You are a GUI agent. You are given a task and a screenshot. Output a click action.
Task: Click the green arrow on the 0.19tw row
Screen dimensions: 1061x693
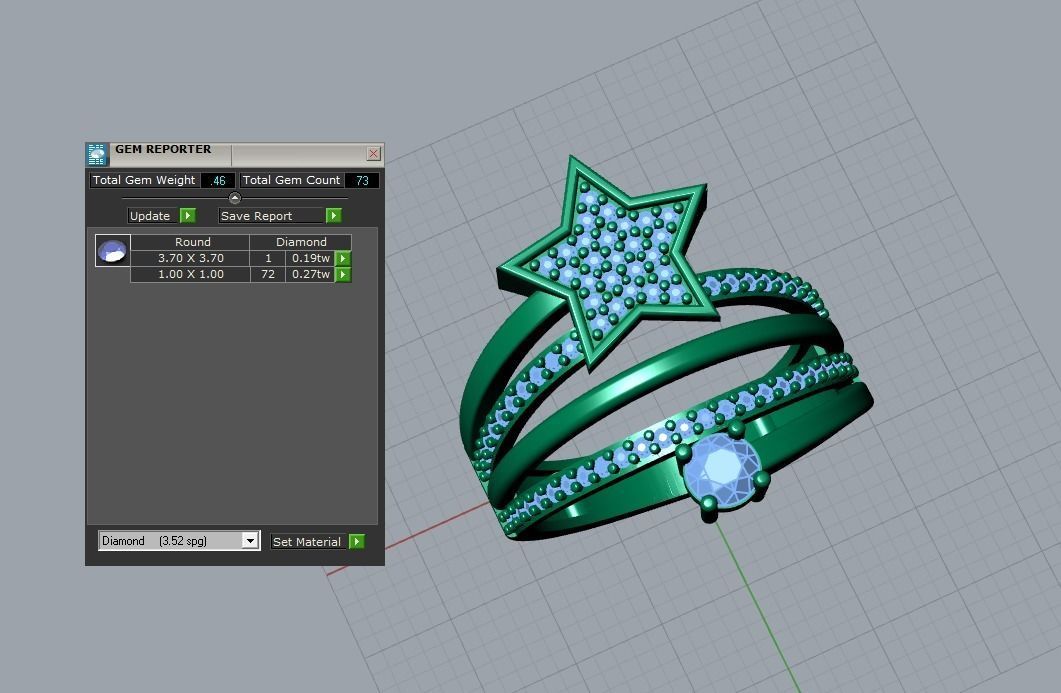(x=343, y=259)
